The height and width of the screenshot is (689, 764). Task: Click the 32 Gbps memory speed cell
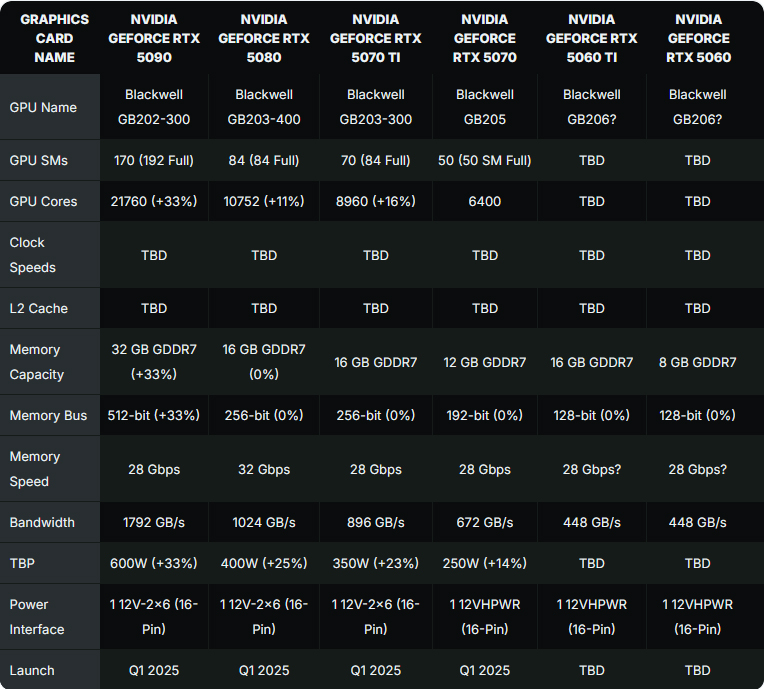pos(264,469)
